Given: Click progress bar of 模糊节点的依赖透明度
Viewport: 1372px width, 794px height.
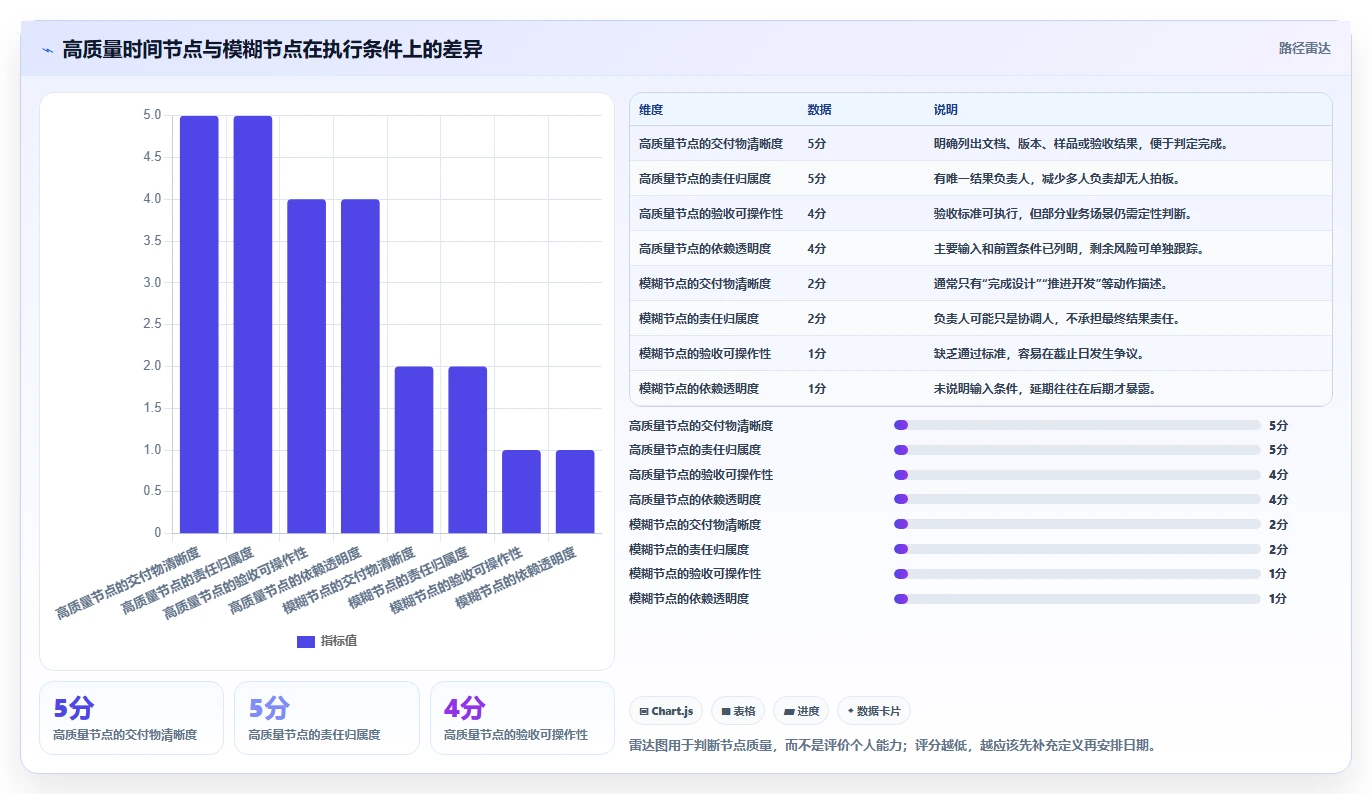Looking at the screenshot, I should (x=1077, y=599).
